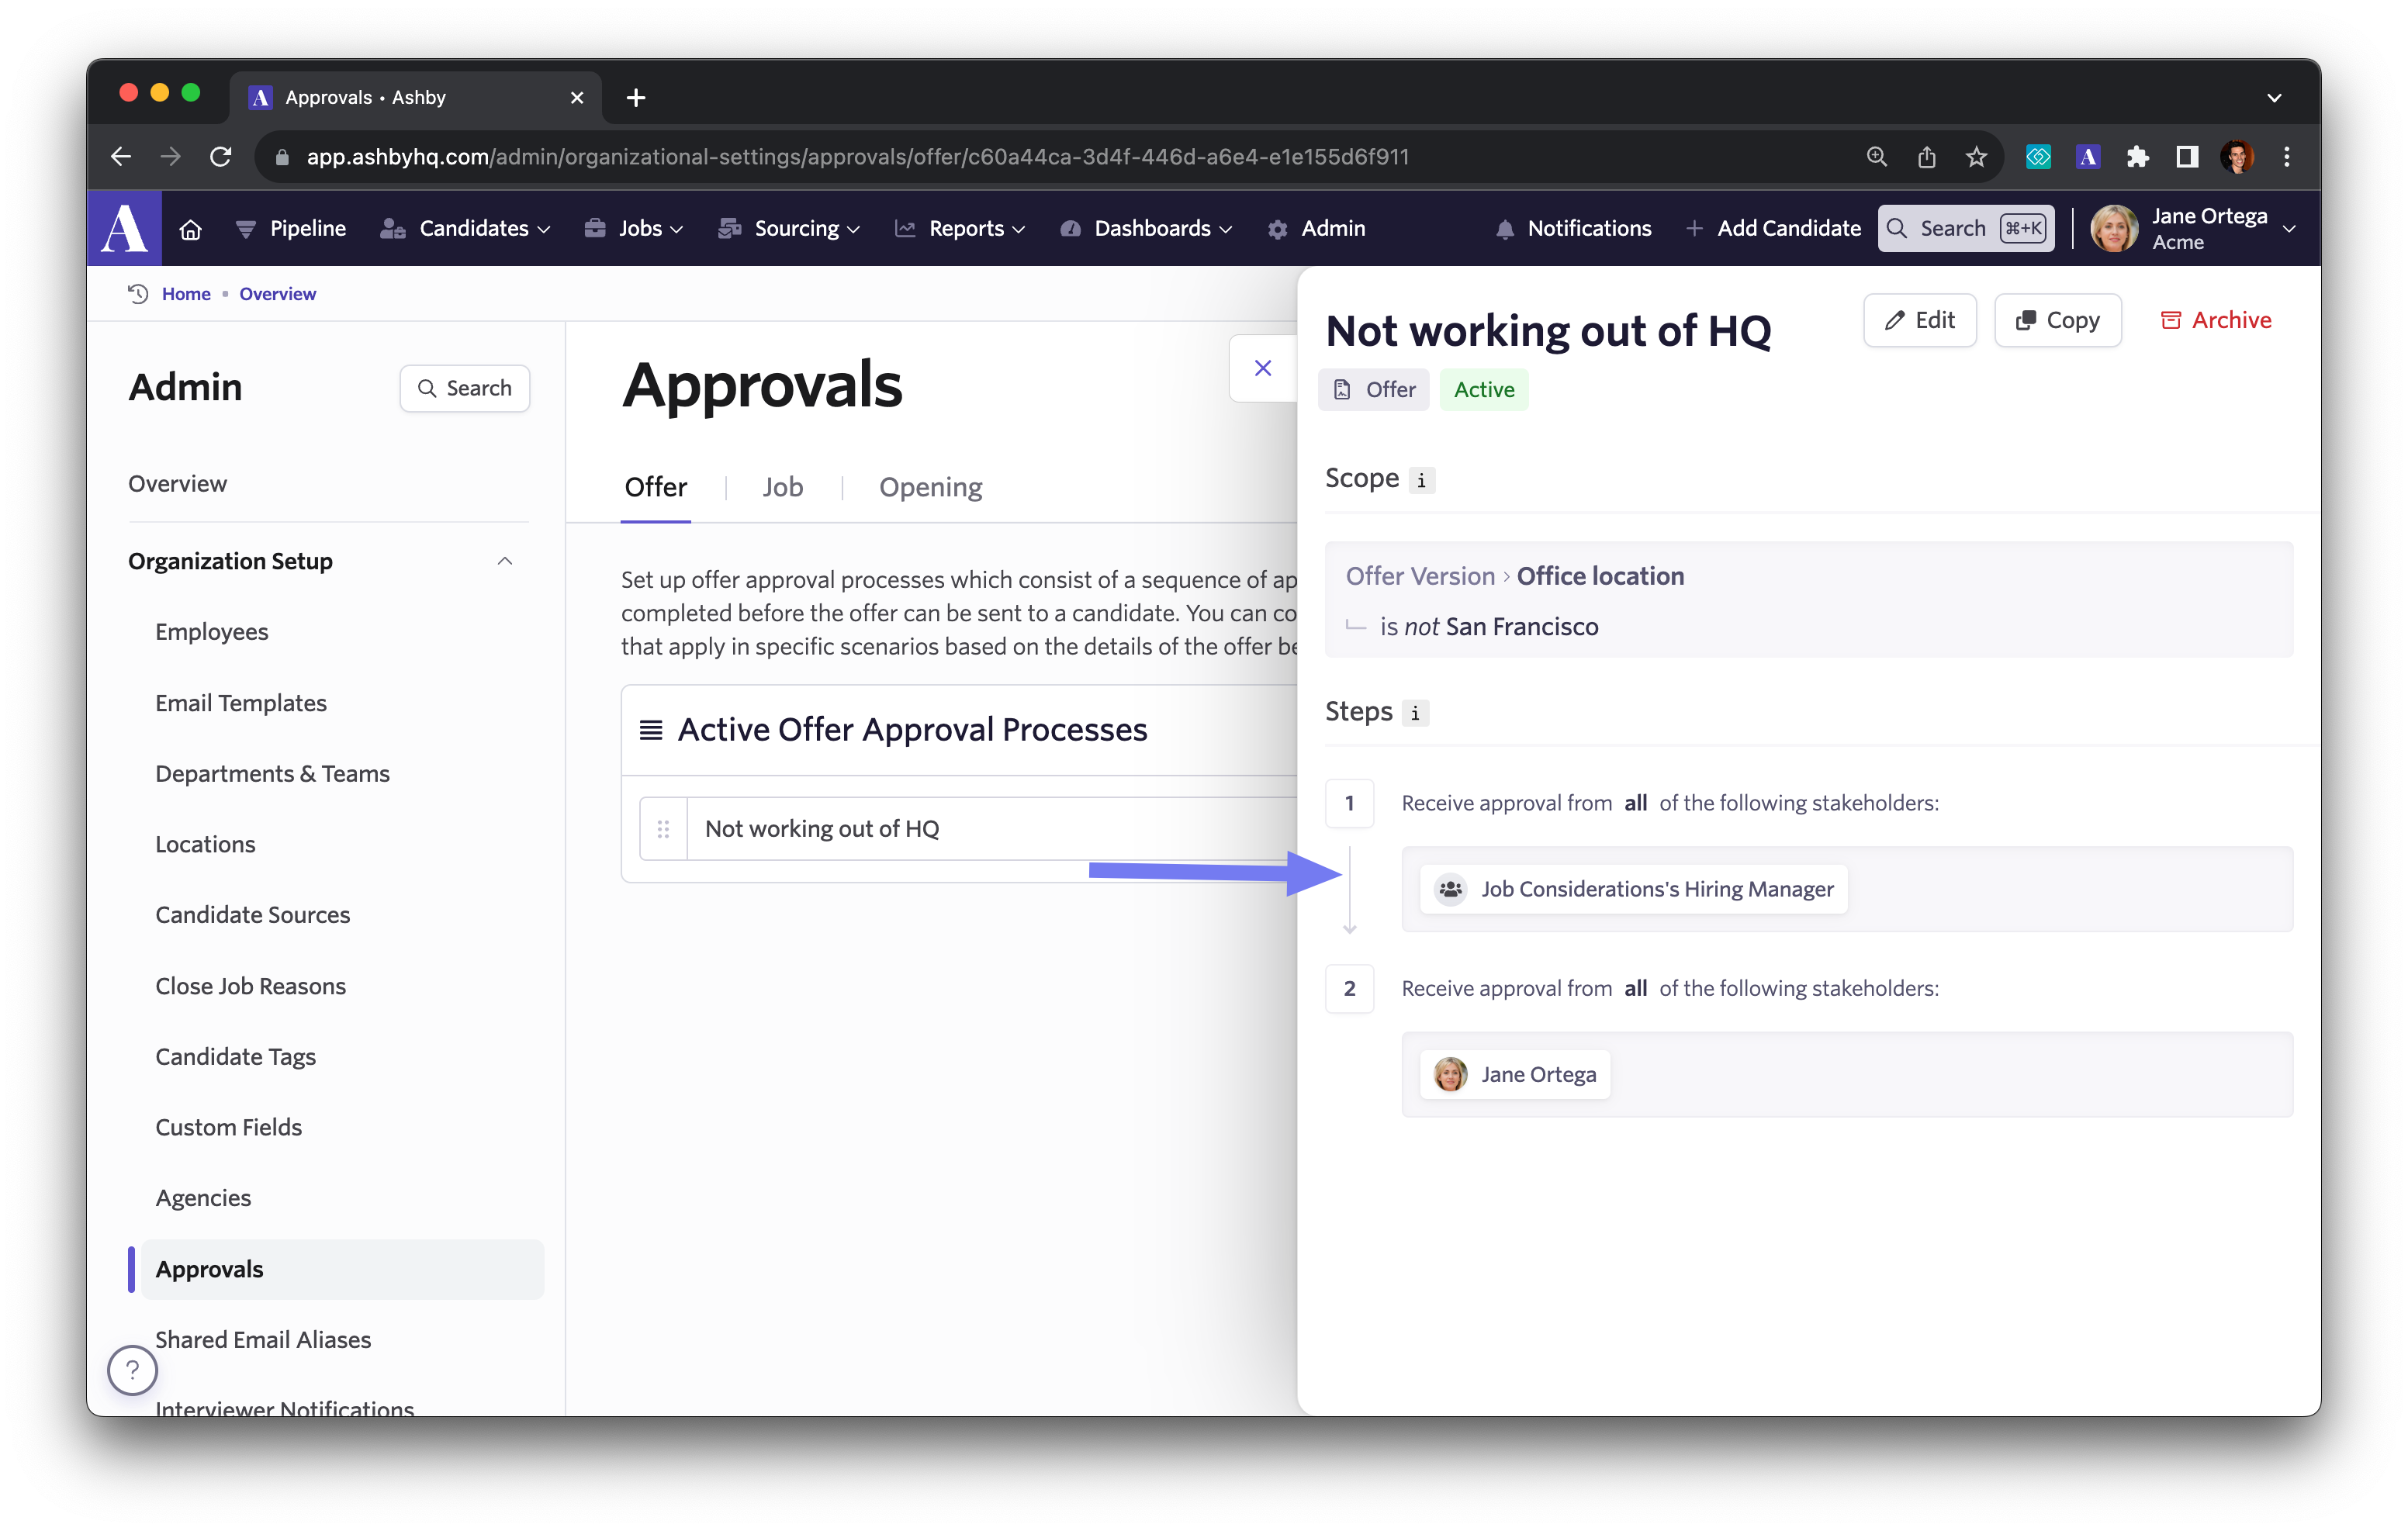Click the Edit button
2408x1531 pixels.
[1919, 320]
